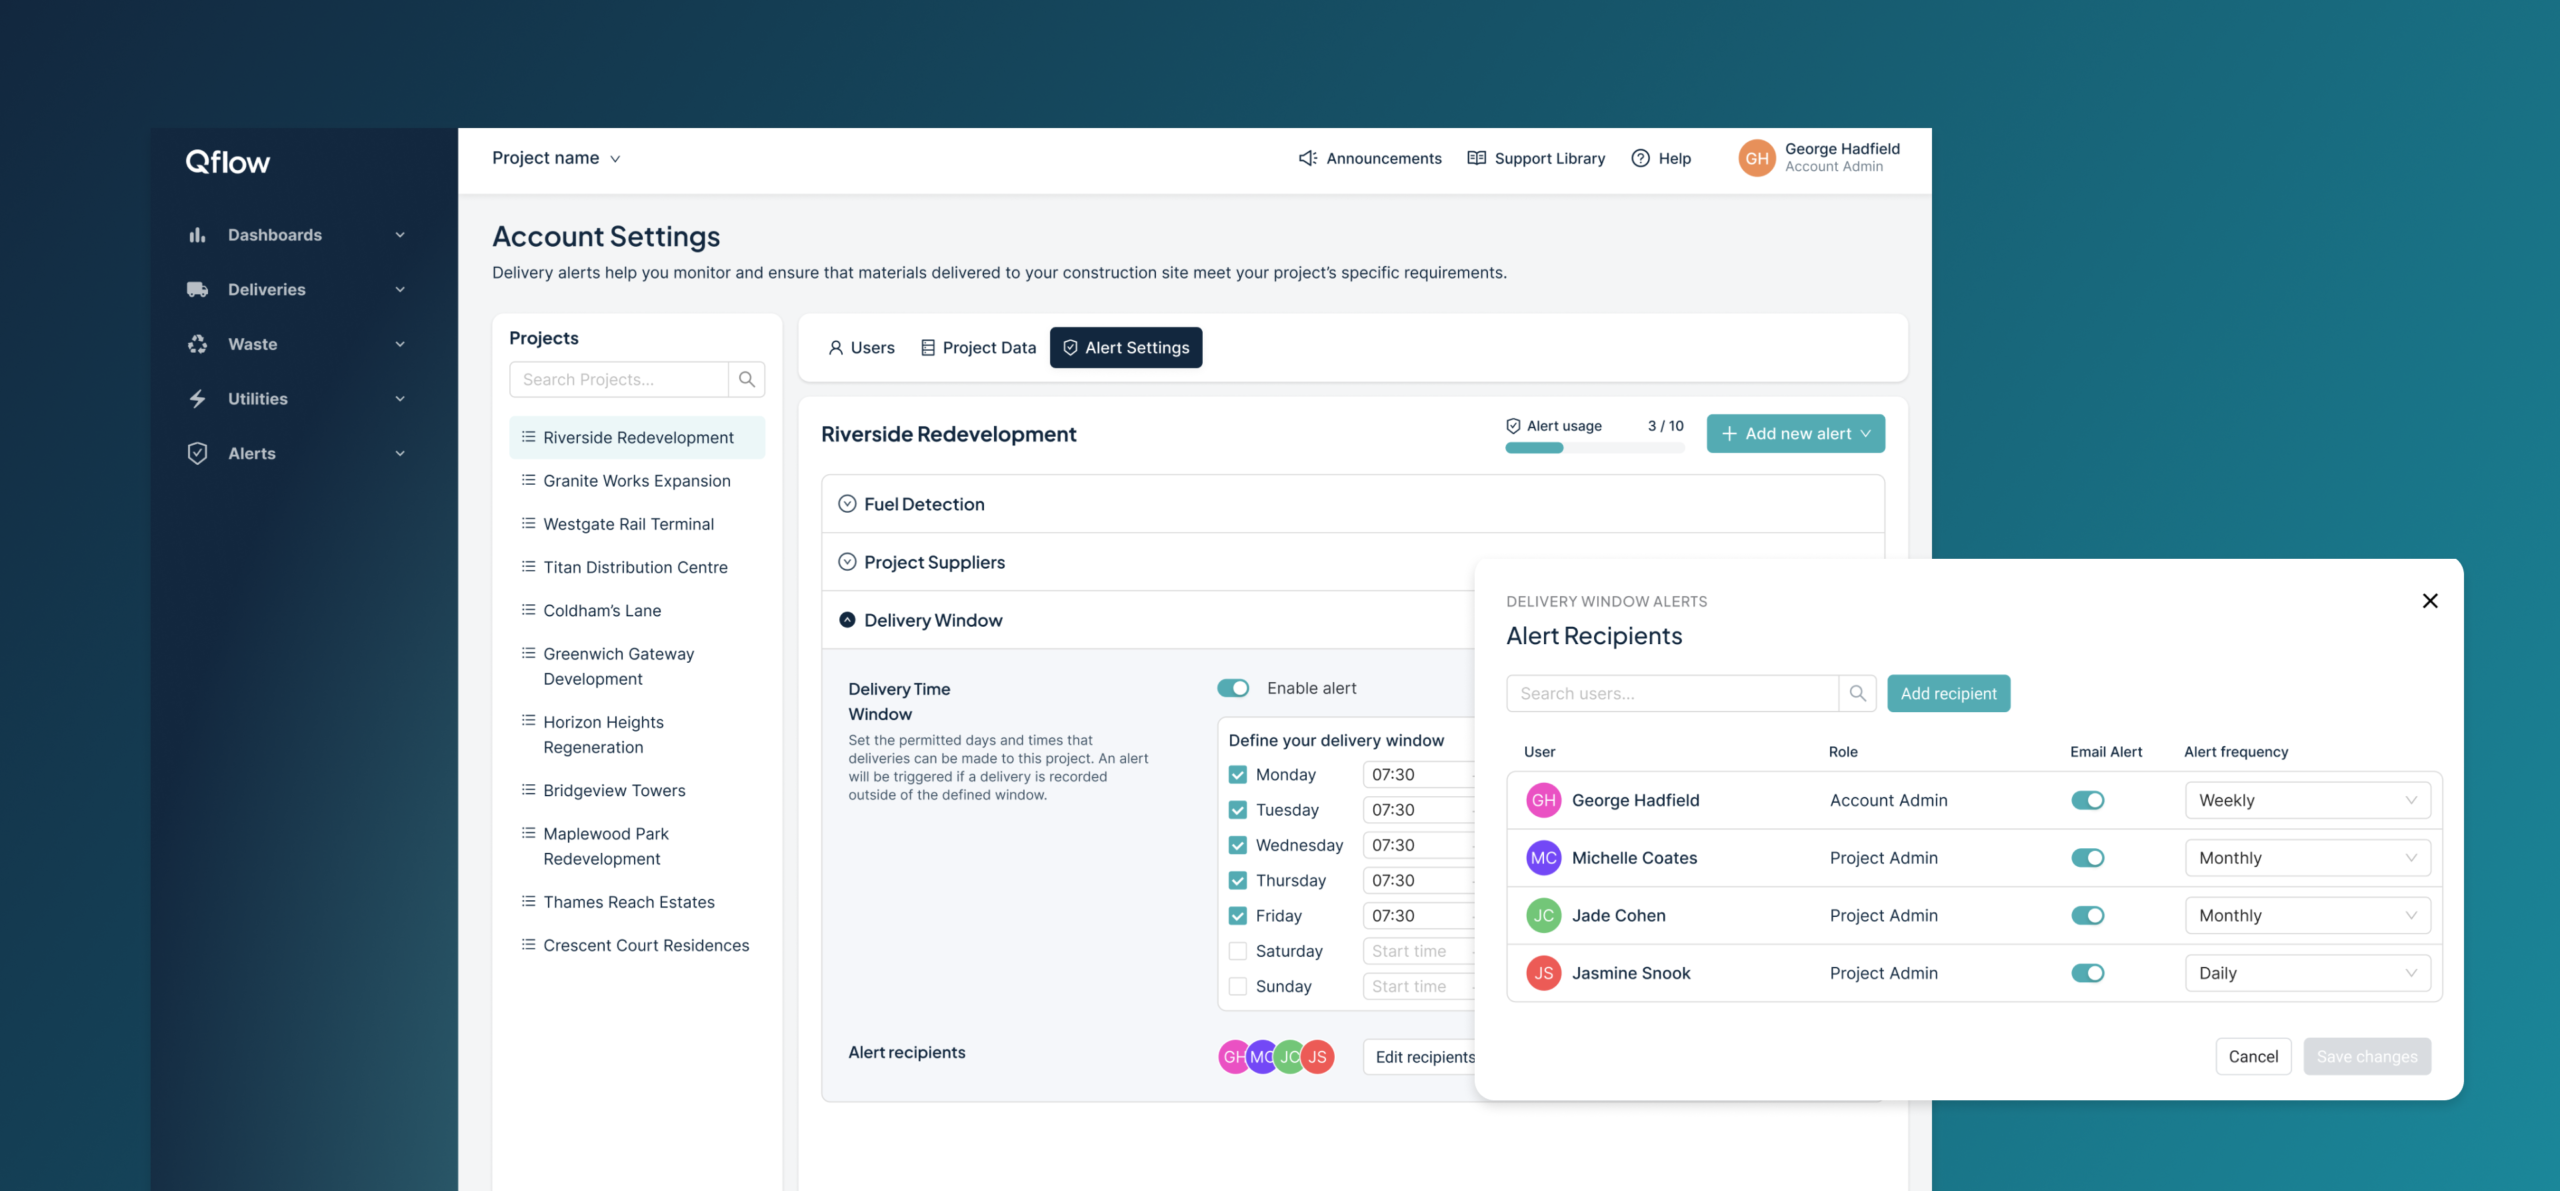Click the Dashboards bar chart icon
Viewport: 2560px width, 1191px height.
pyautogui.click(x=197, y=235)
